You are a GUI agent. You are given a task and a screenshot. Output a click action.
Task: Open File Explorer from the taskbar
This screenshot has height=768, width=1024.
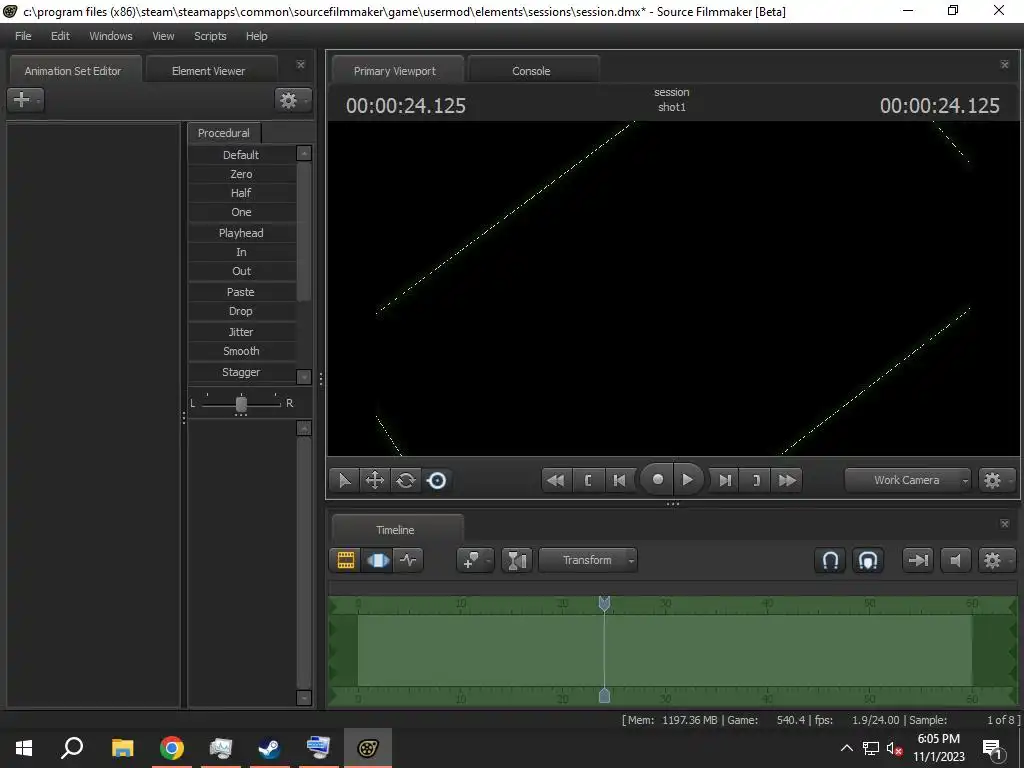pyautogui.click(x=122, y=748)
